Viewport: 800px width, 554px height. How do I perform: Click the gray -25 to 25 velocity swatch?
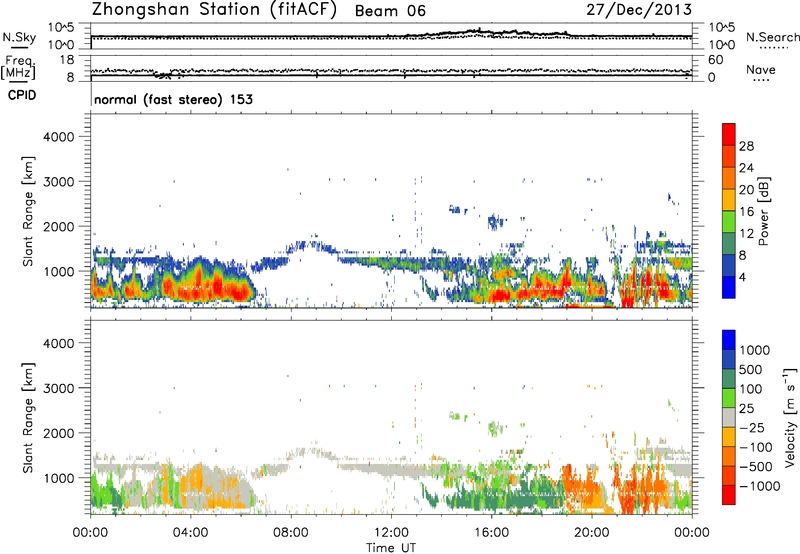click(729, 418)
